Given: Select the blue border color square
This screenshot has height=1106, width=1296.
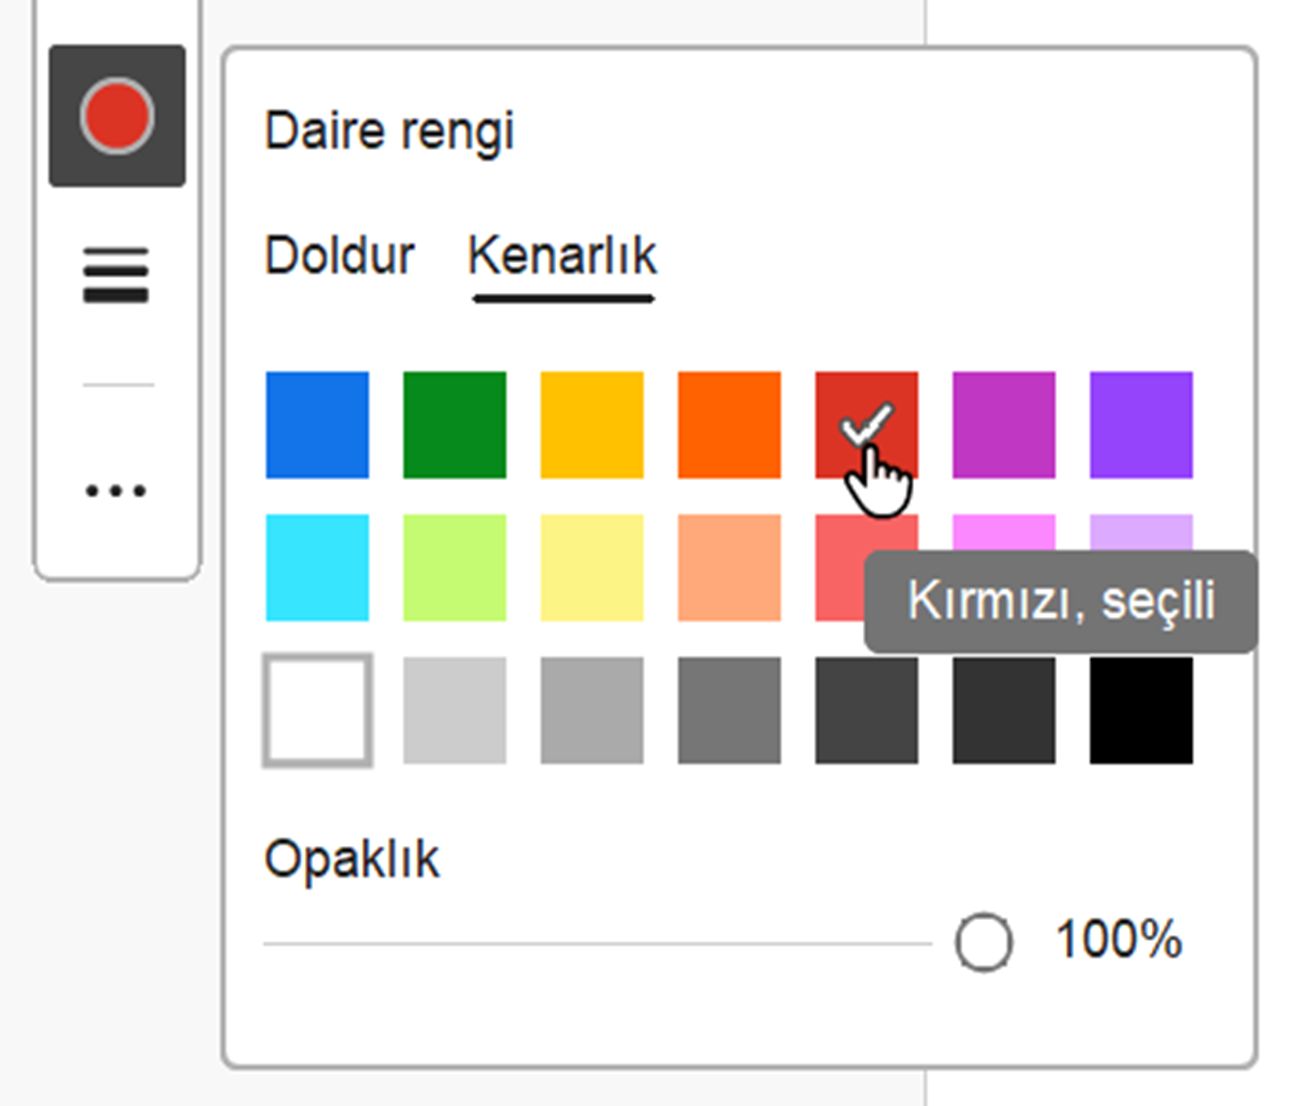Looking at the screenshot, I should 316,422.
